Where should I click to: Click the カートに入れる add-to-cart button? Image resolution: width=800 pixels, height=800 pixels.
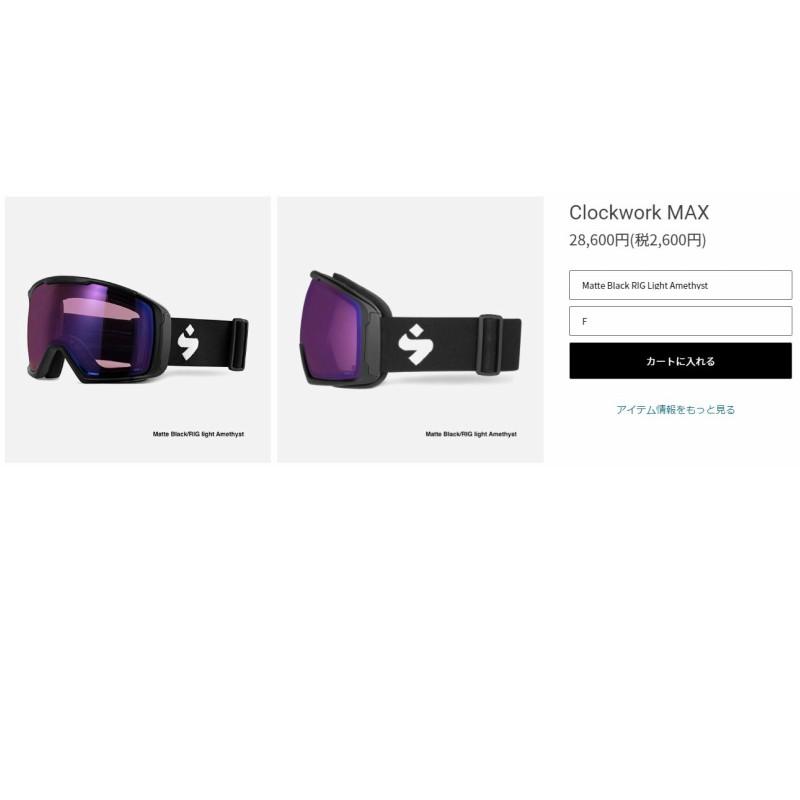pos(680,361)
